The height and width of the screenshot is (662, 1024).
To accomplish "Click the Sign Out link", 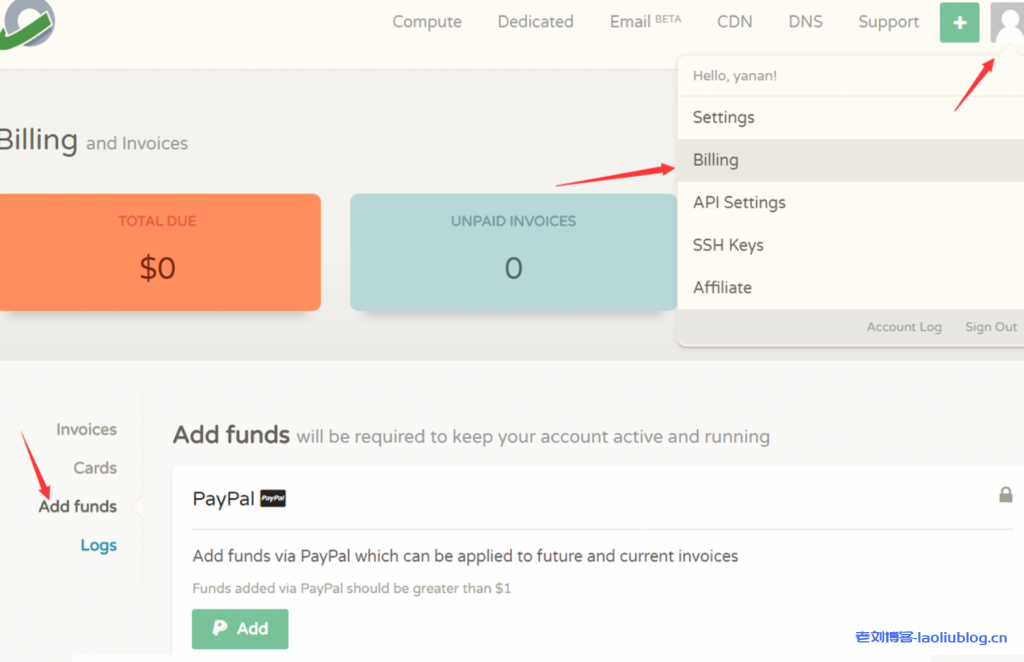I will [991, 327].
